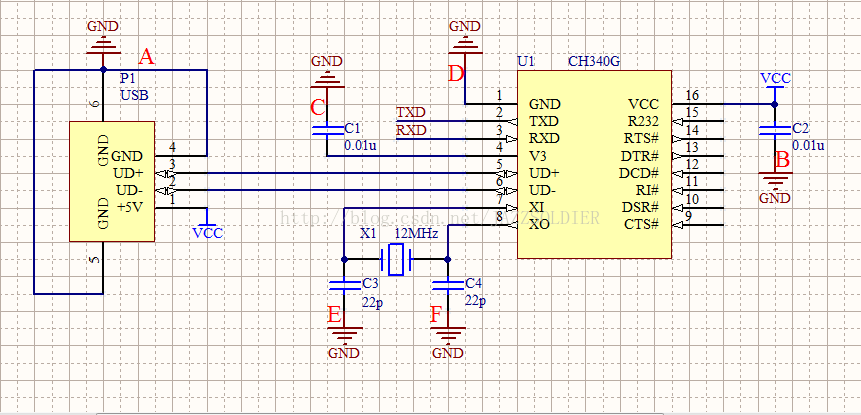Click the UD+ pin name inside U1
The image size is (861, 415).
point(544,173)
